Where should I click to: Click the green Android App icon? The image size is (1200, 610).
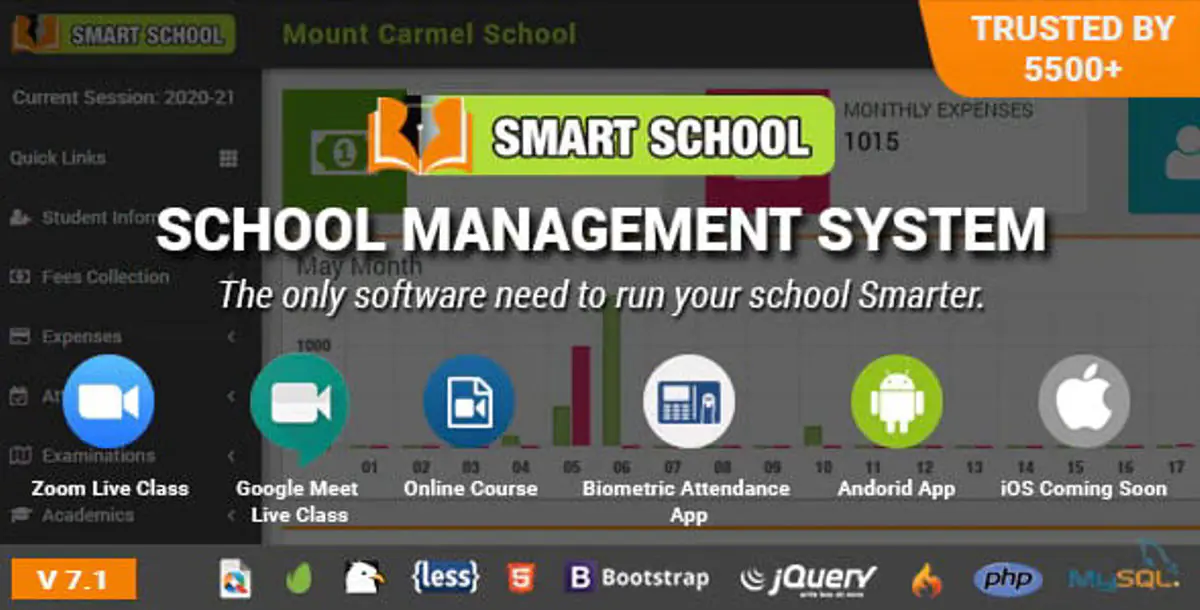(897, 401)
